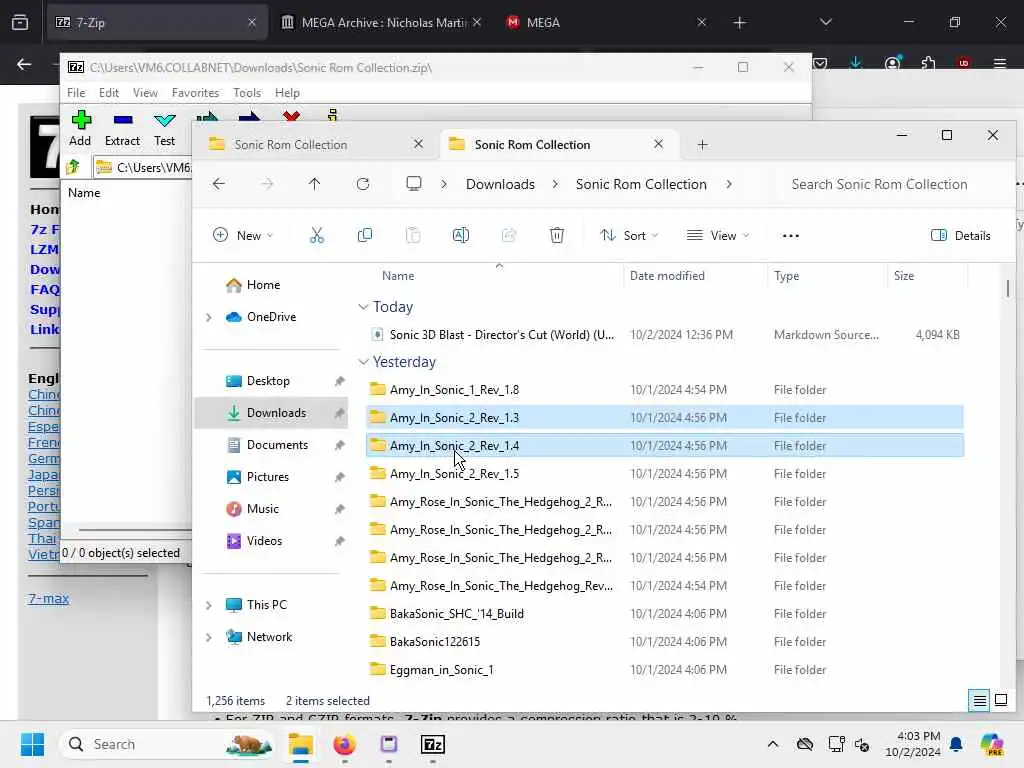Open Firefox from the taskbar
This screenshot has height=768, width=1024.
[344, 744]
